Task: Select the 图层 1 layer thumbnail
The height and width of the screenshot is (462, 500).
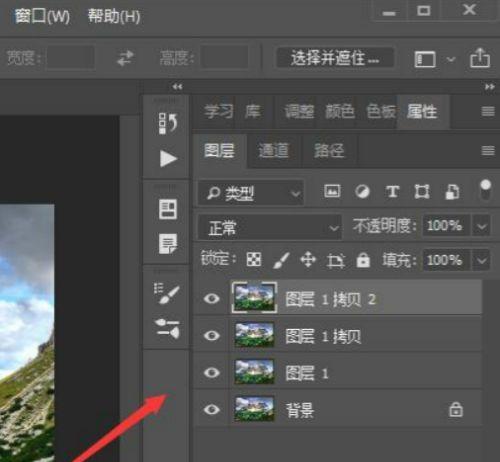Action: pyautogui.click(x=254, y=372)
